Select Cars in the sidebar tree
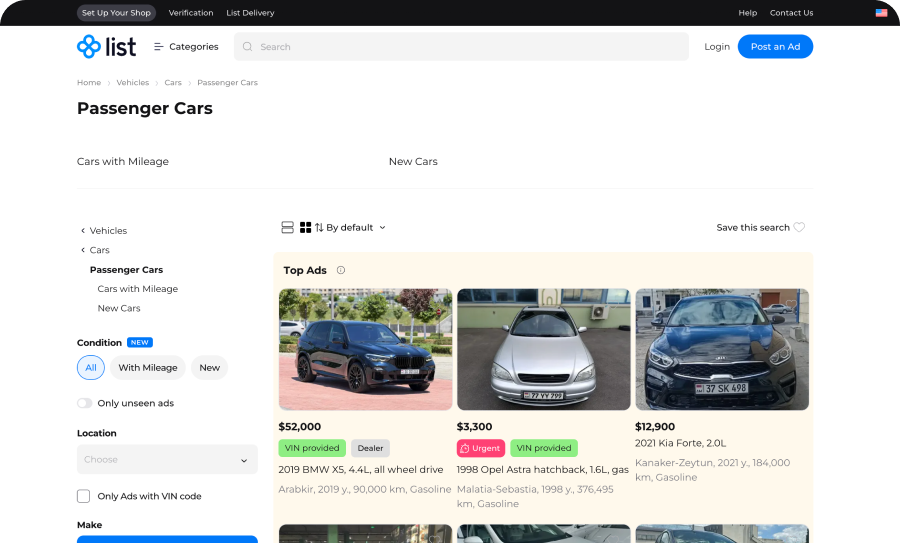900x543 pixels. [x=99, y=250]
